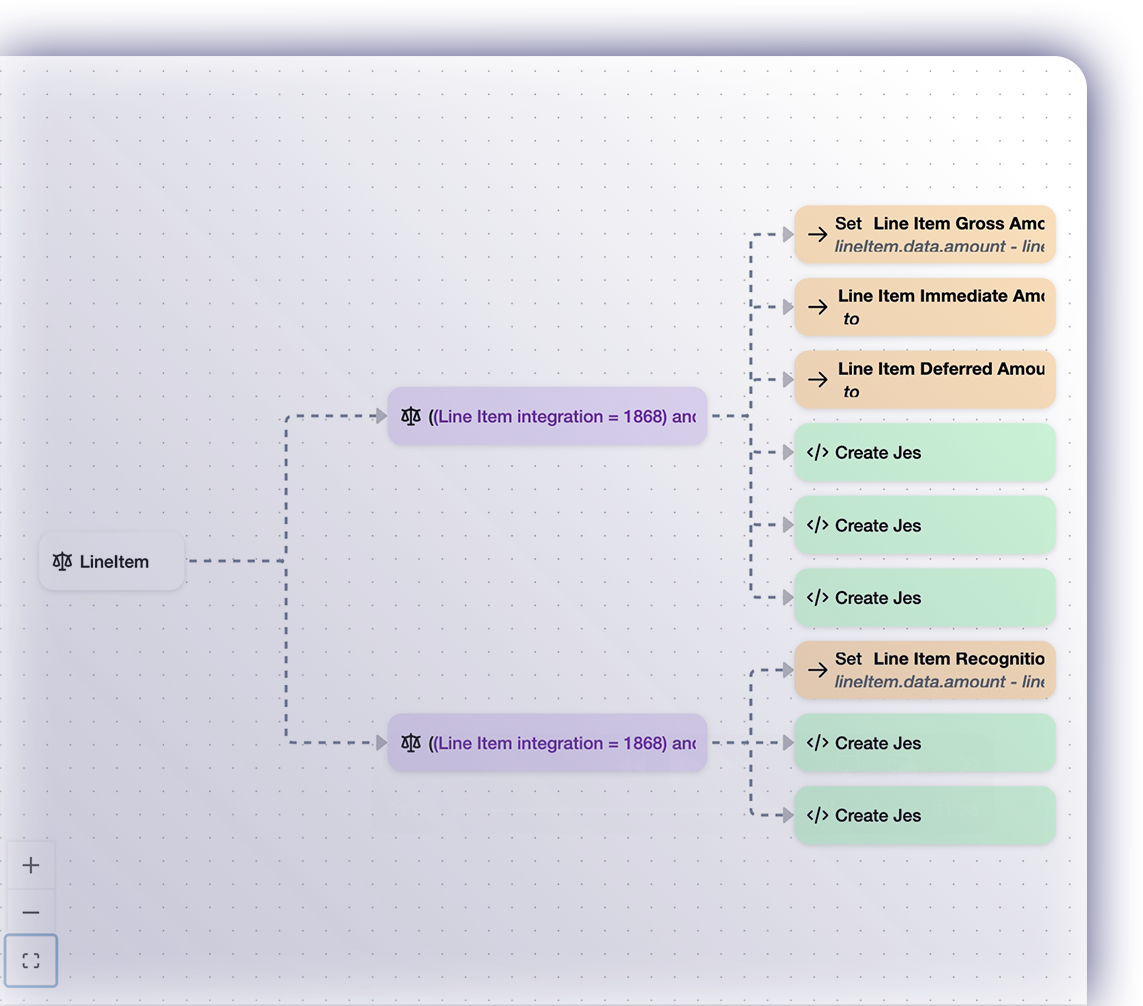
Task: Select the second Create Jes node from top
Action: click(925, 525)
